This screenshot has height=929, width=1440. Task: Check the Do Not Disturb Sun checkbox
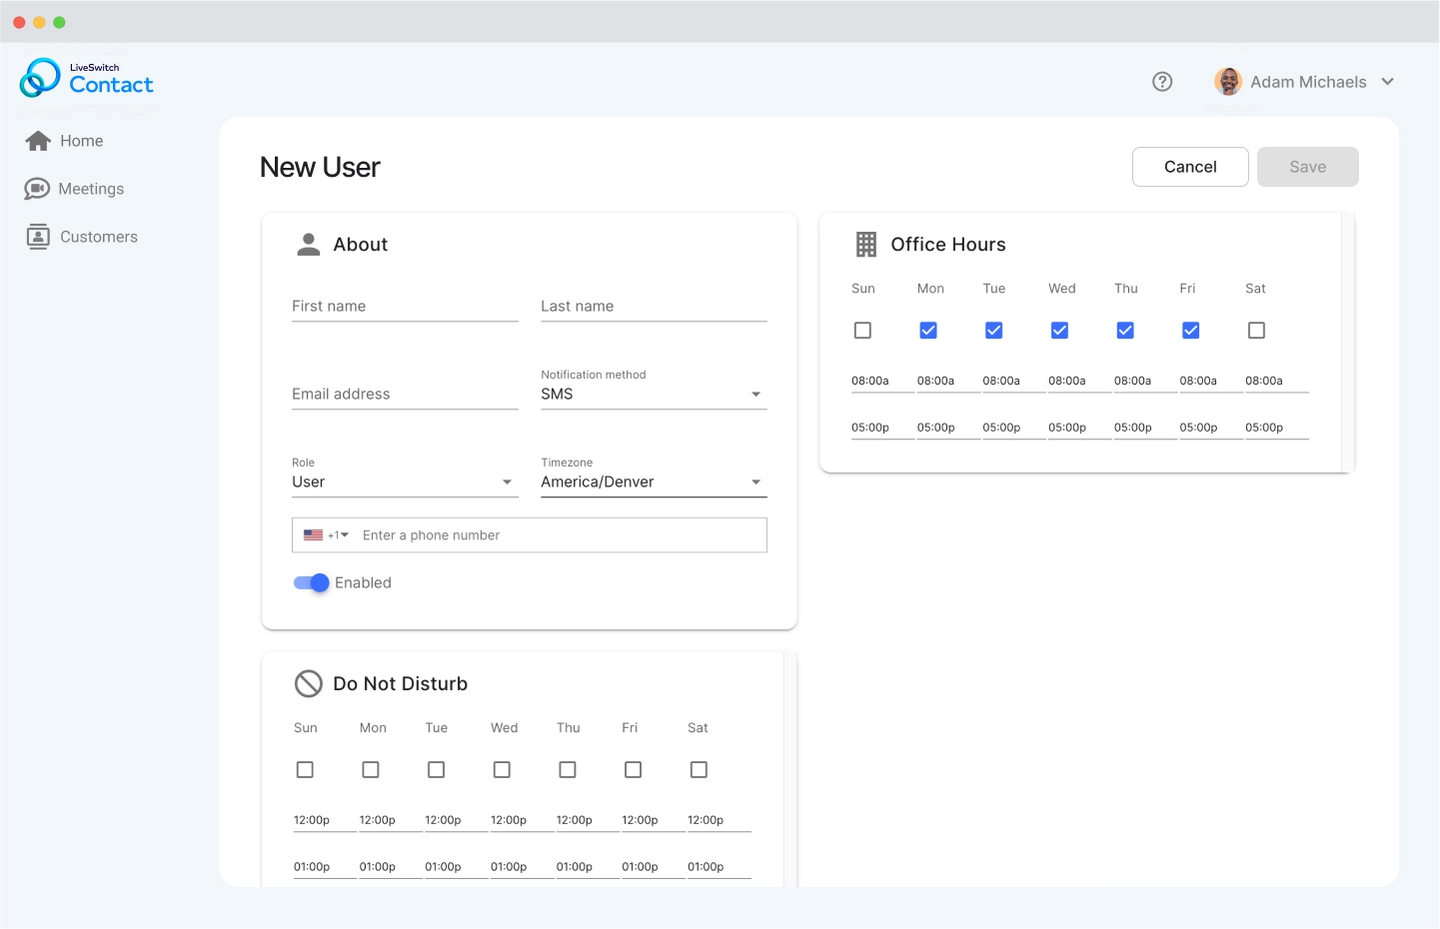[x=305, y=770]
